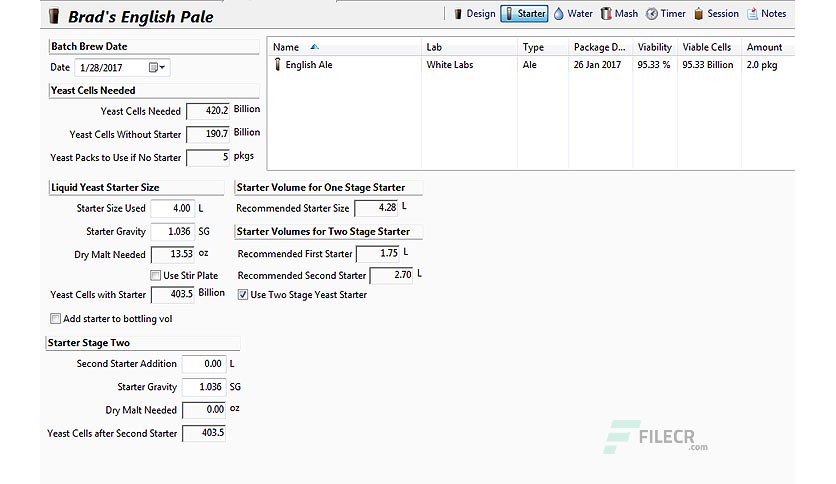Click the White Labs cell

point(449,64)
